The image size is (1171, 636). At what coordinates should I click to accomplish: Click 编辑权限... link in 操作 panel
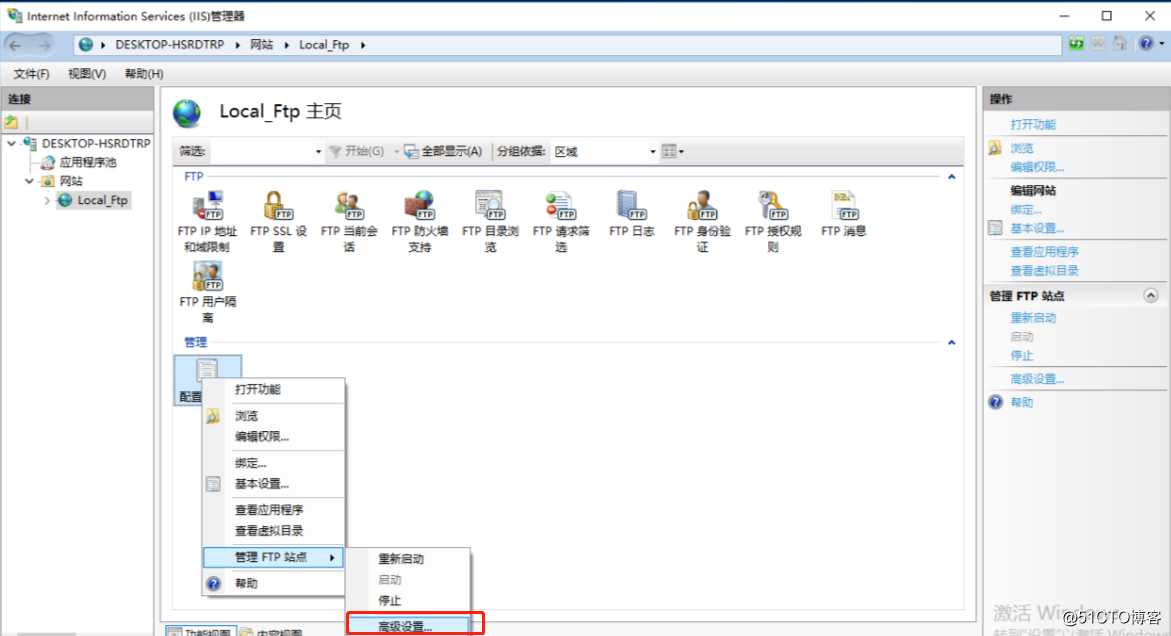pos(1037,167)
